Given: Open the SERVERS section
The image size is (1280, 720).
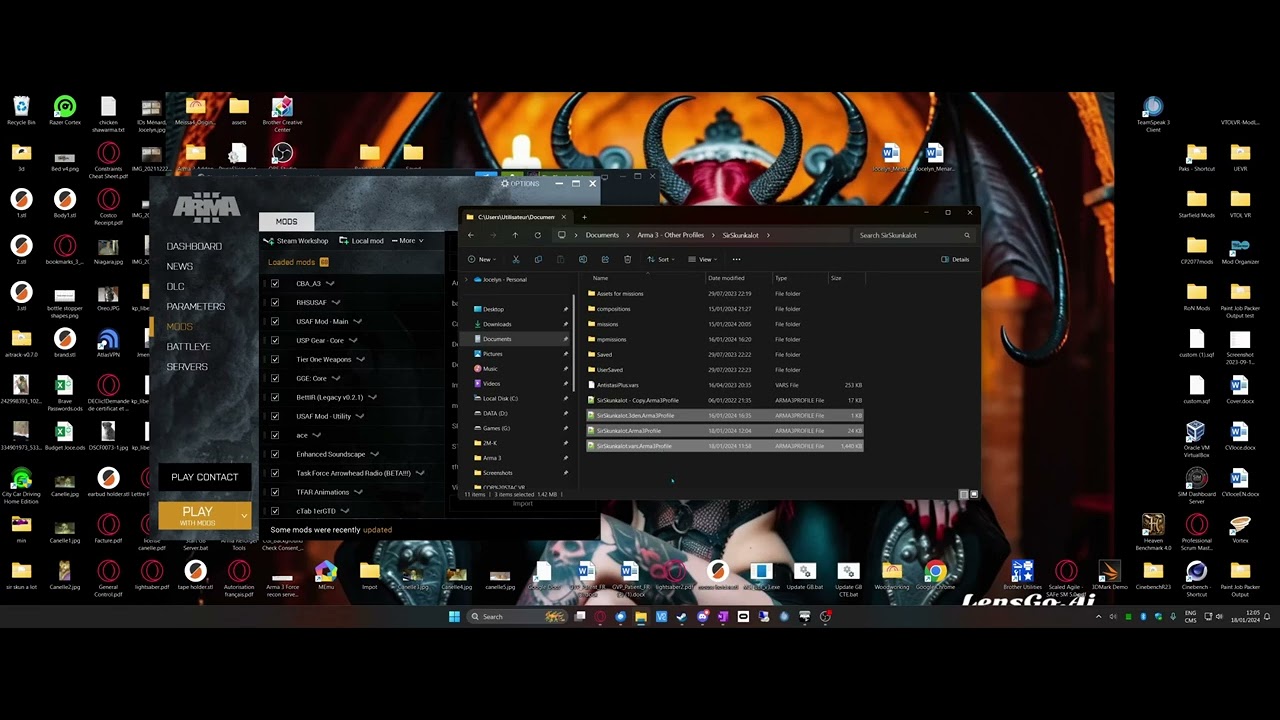Looking at the screenshot, I should tap(187, 367).
